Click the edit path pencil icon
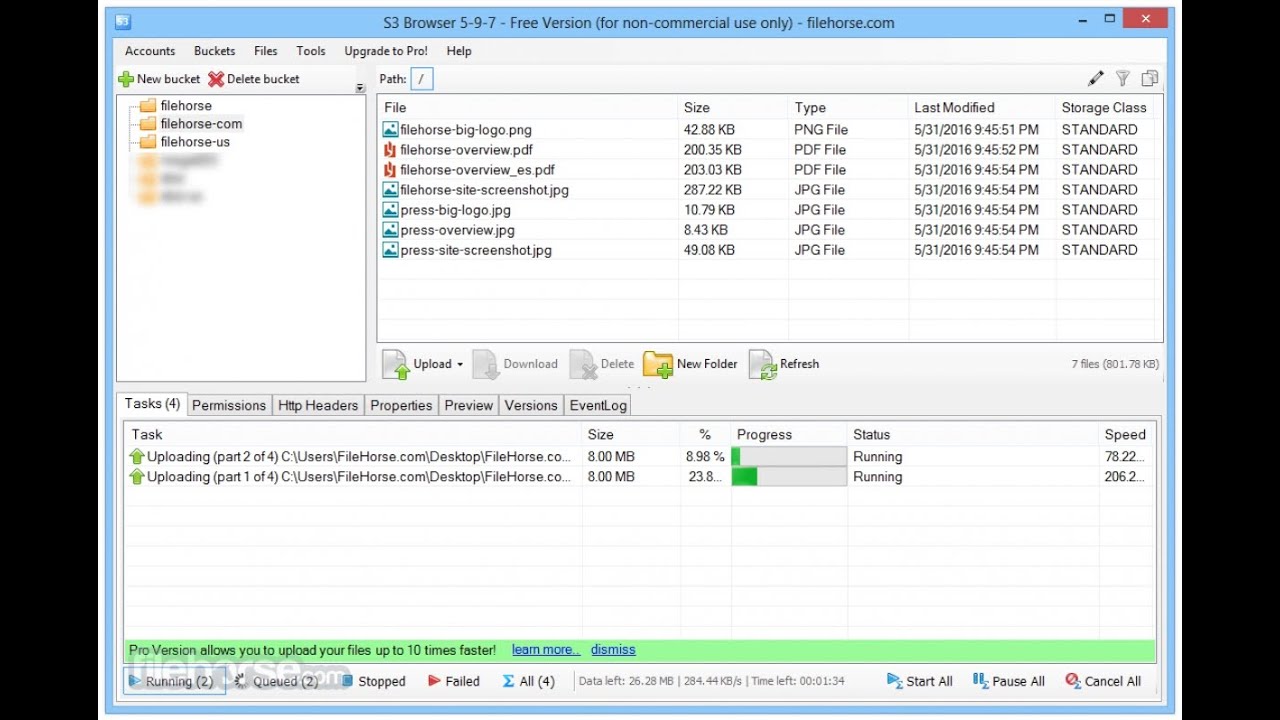This screenshot has height=720, width=1280. point(1096,78)
